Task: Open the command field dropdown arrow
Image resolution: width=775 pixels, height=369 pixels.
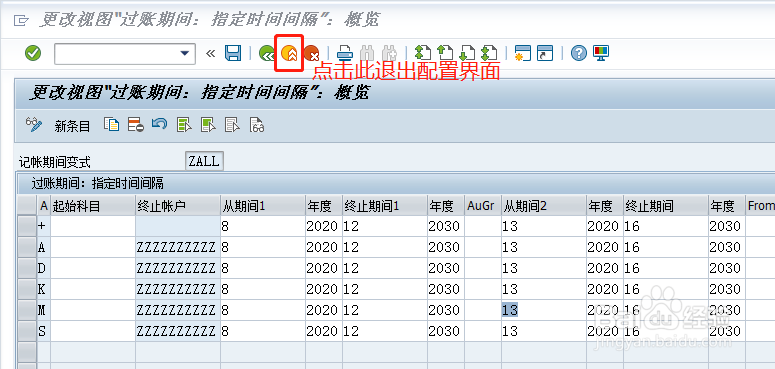Action: (185, 53)
